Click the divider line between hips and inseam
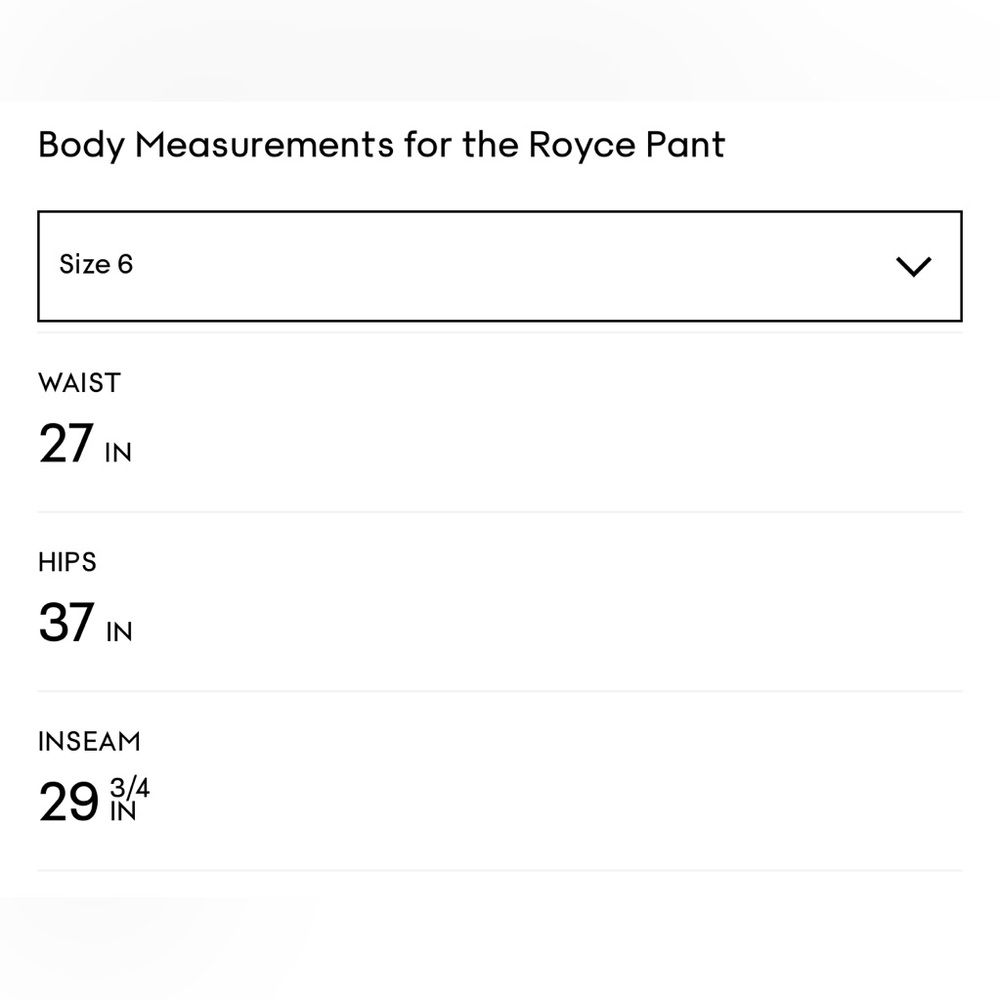Screen dimensions: 1000x1000 tap(499, 691)
